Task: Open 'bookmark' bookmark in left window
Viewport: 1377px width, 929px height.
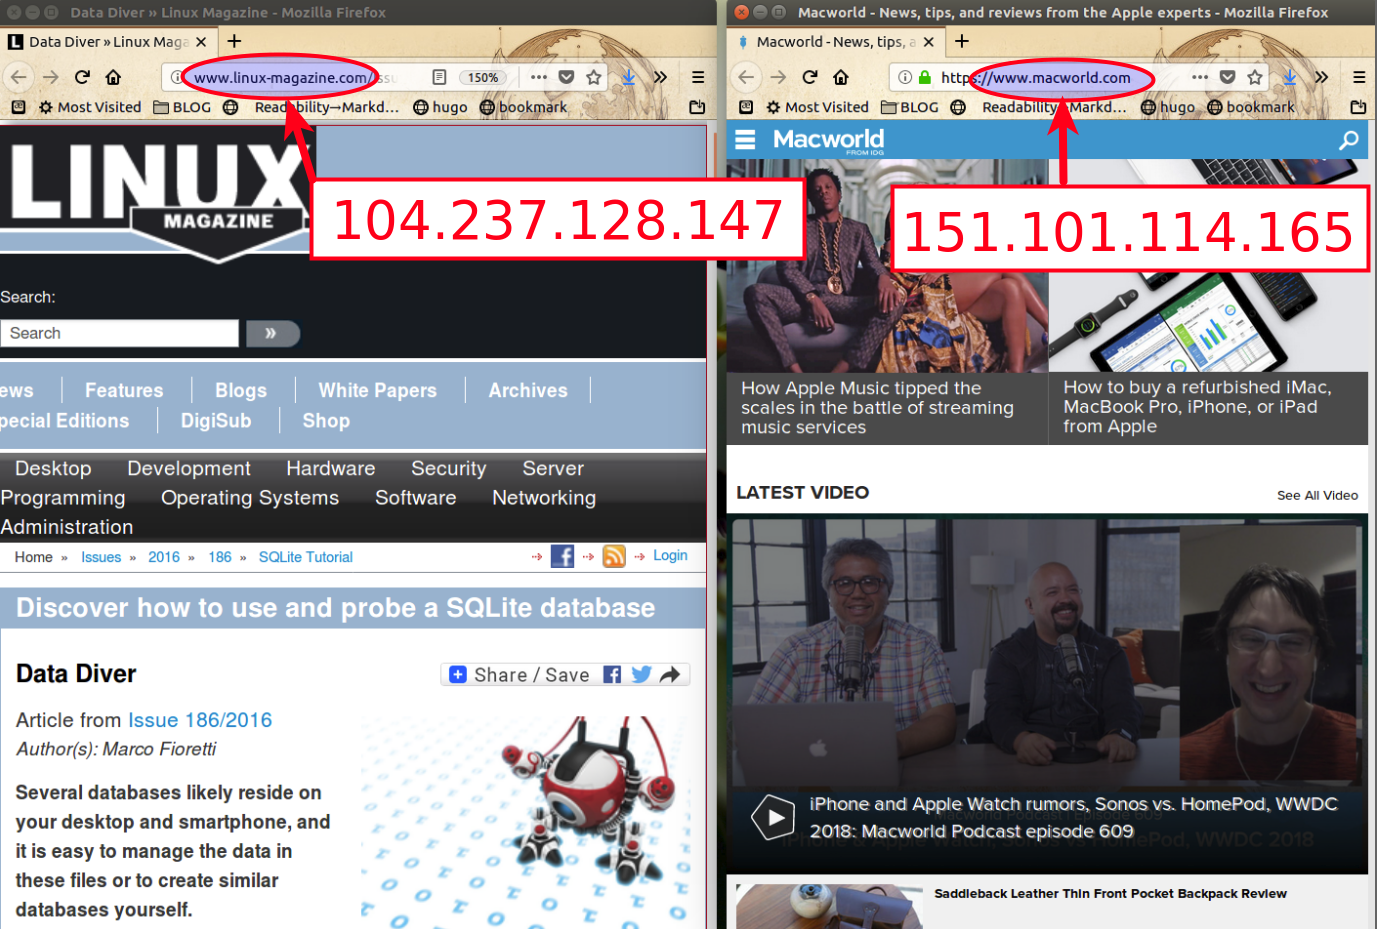Action: click(x=523, y=107)
